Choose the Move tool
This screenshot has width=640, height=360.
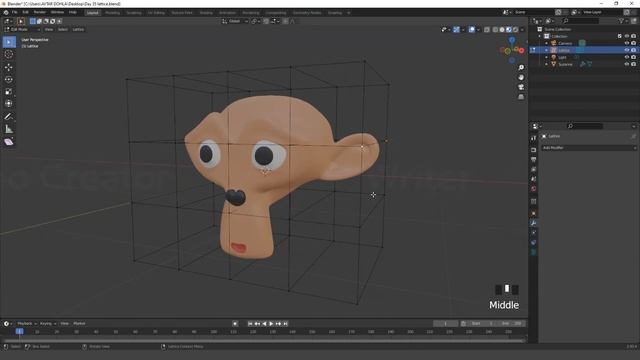tap(9, 67)
